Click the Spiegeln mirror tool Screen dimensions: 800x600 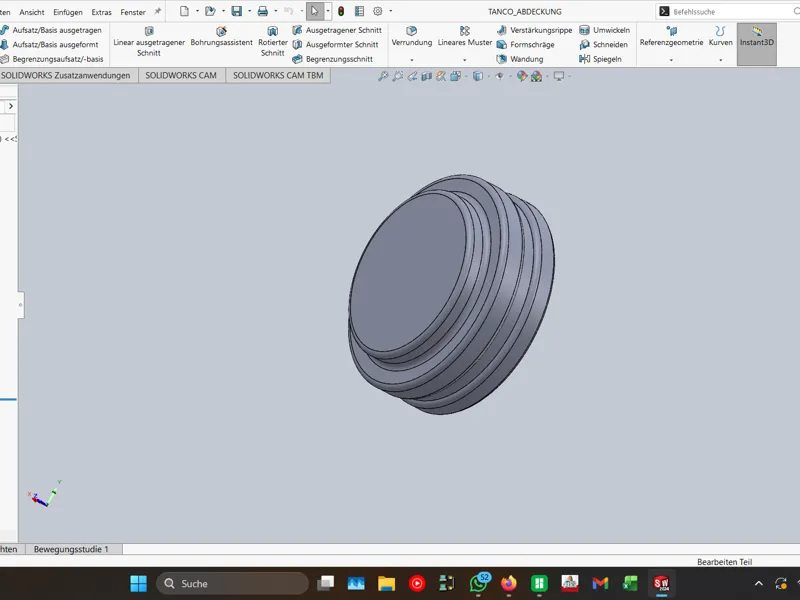[x=600, y=59]
